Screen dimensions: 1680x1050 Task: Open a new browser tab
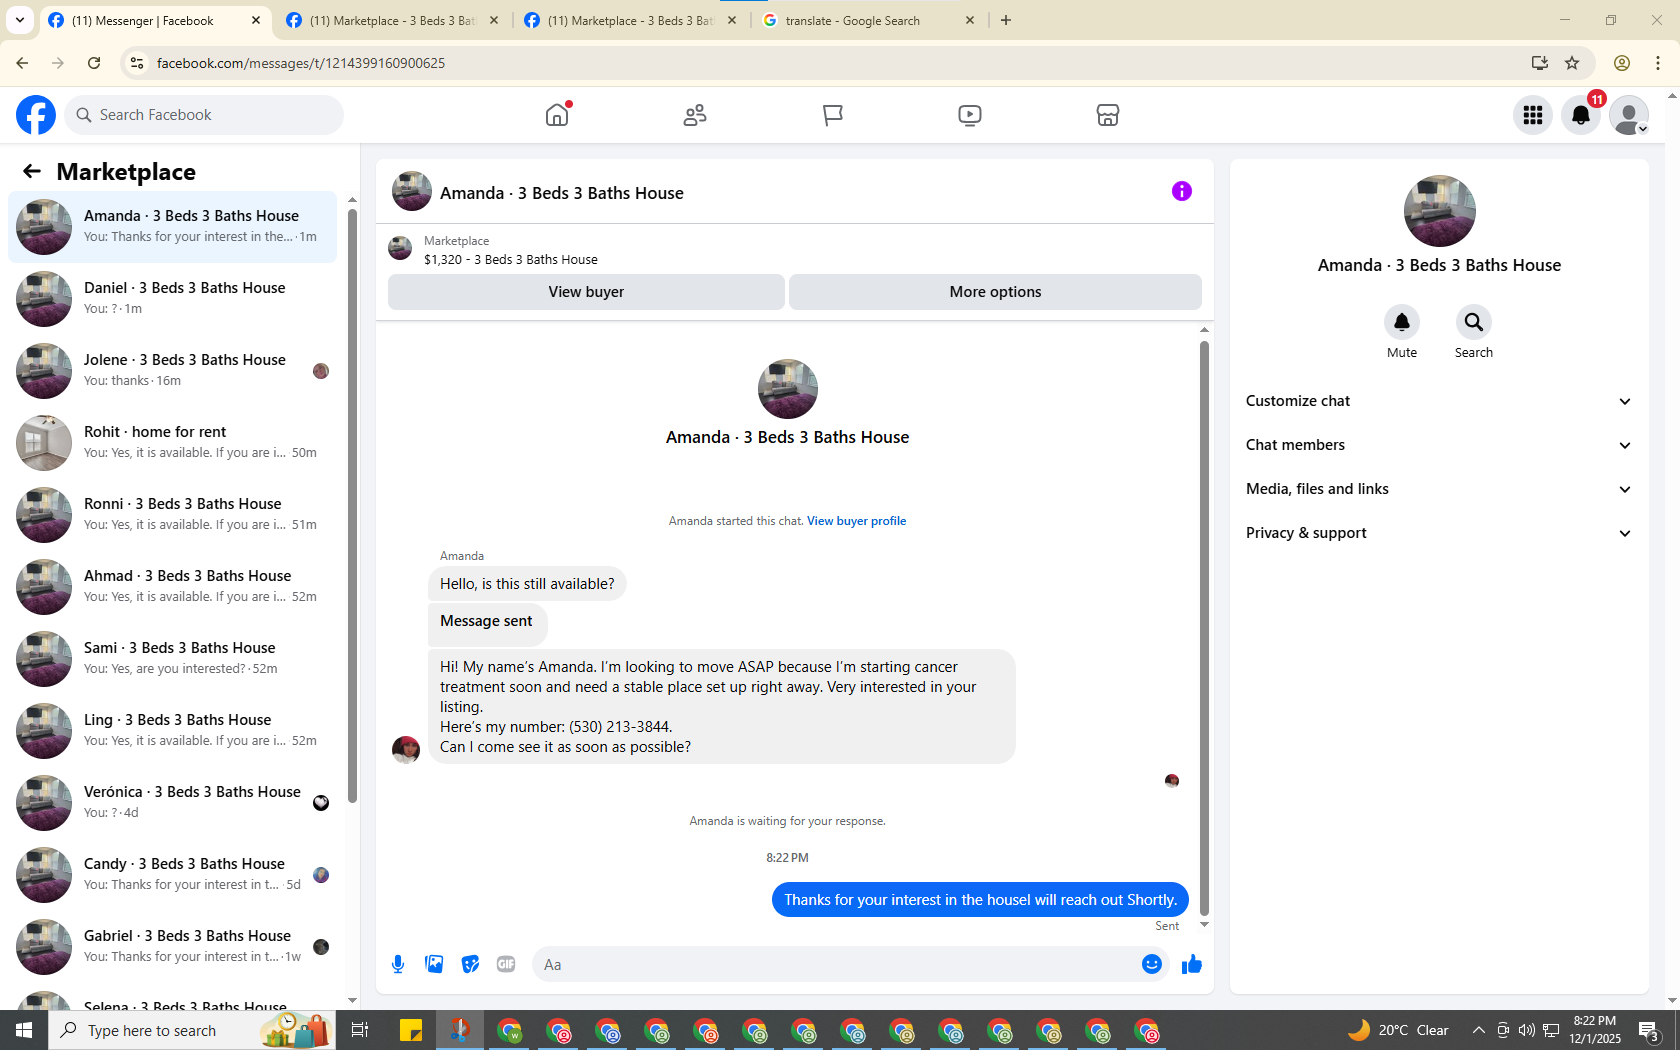[1006, 20]
